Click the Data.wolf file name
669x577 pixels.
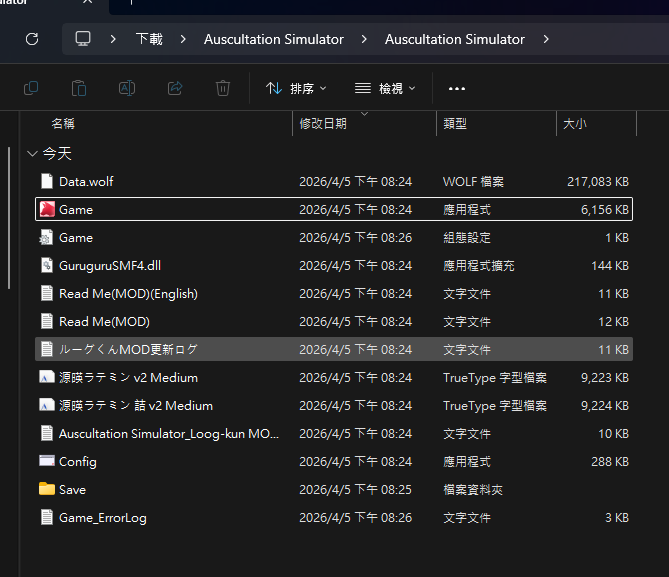click(86, 182)
